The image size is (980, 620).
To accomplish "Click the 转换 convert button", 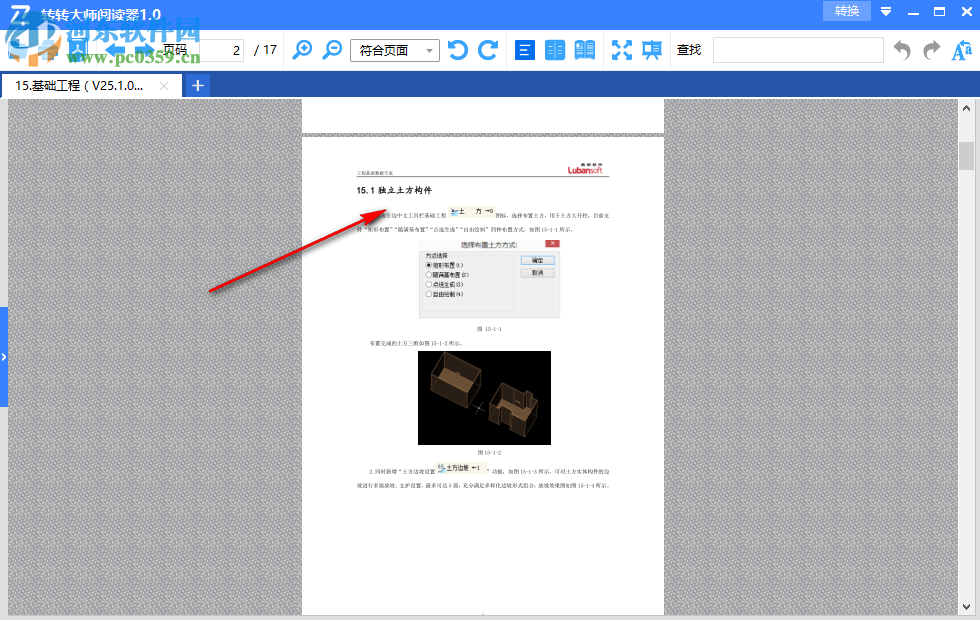I will pos(847,11).
